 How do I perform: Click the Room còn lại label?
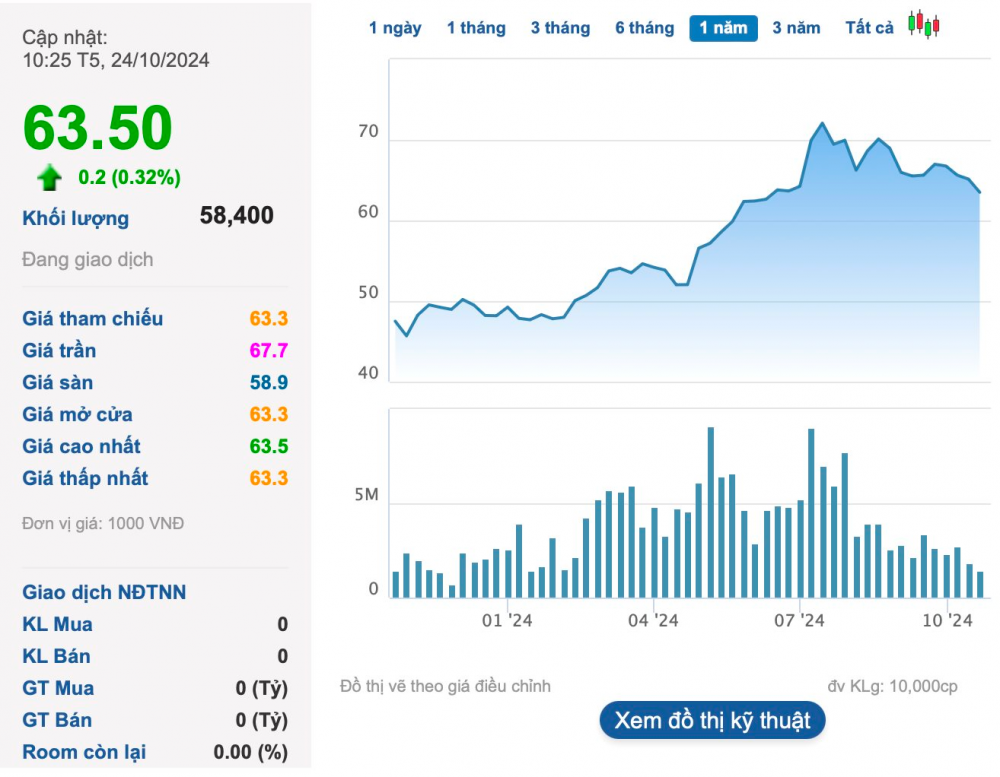(84, 752)
